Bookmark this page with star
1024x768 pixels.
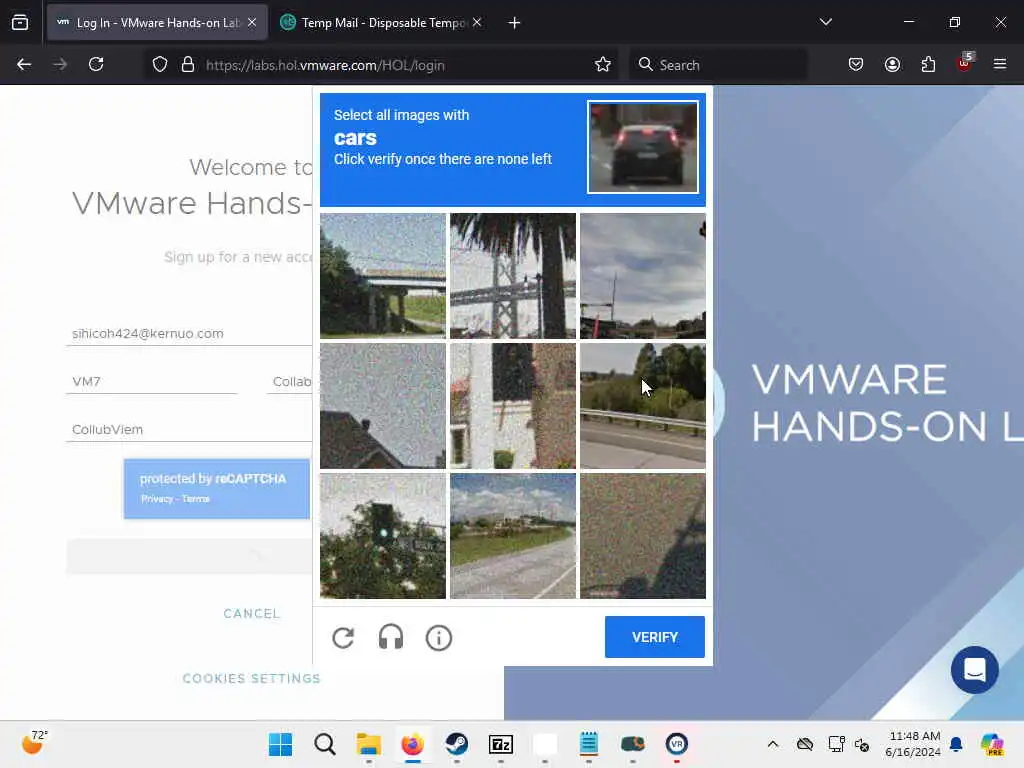(x=603, y=65)
